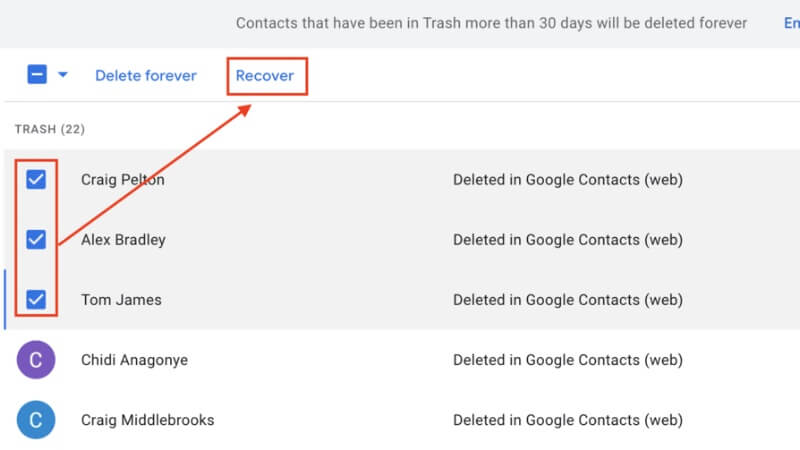Image resolution: width=800 pixels, height=450 pixels.
Task: Click the Recover button
Action: [265, 76]
